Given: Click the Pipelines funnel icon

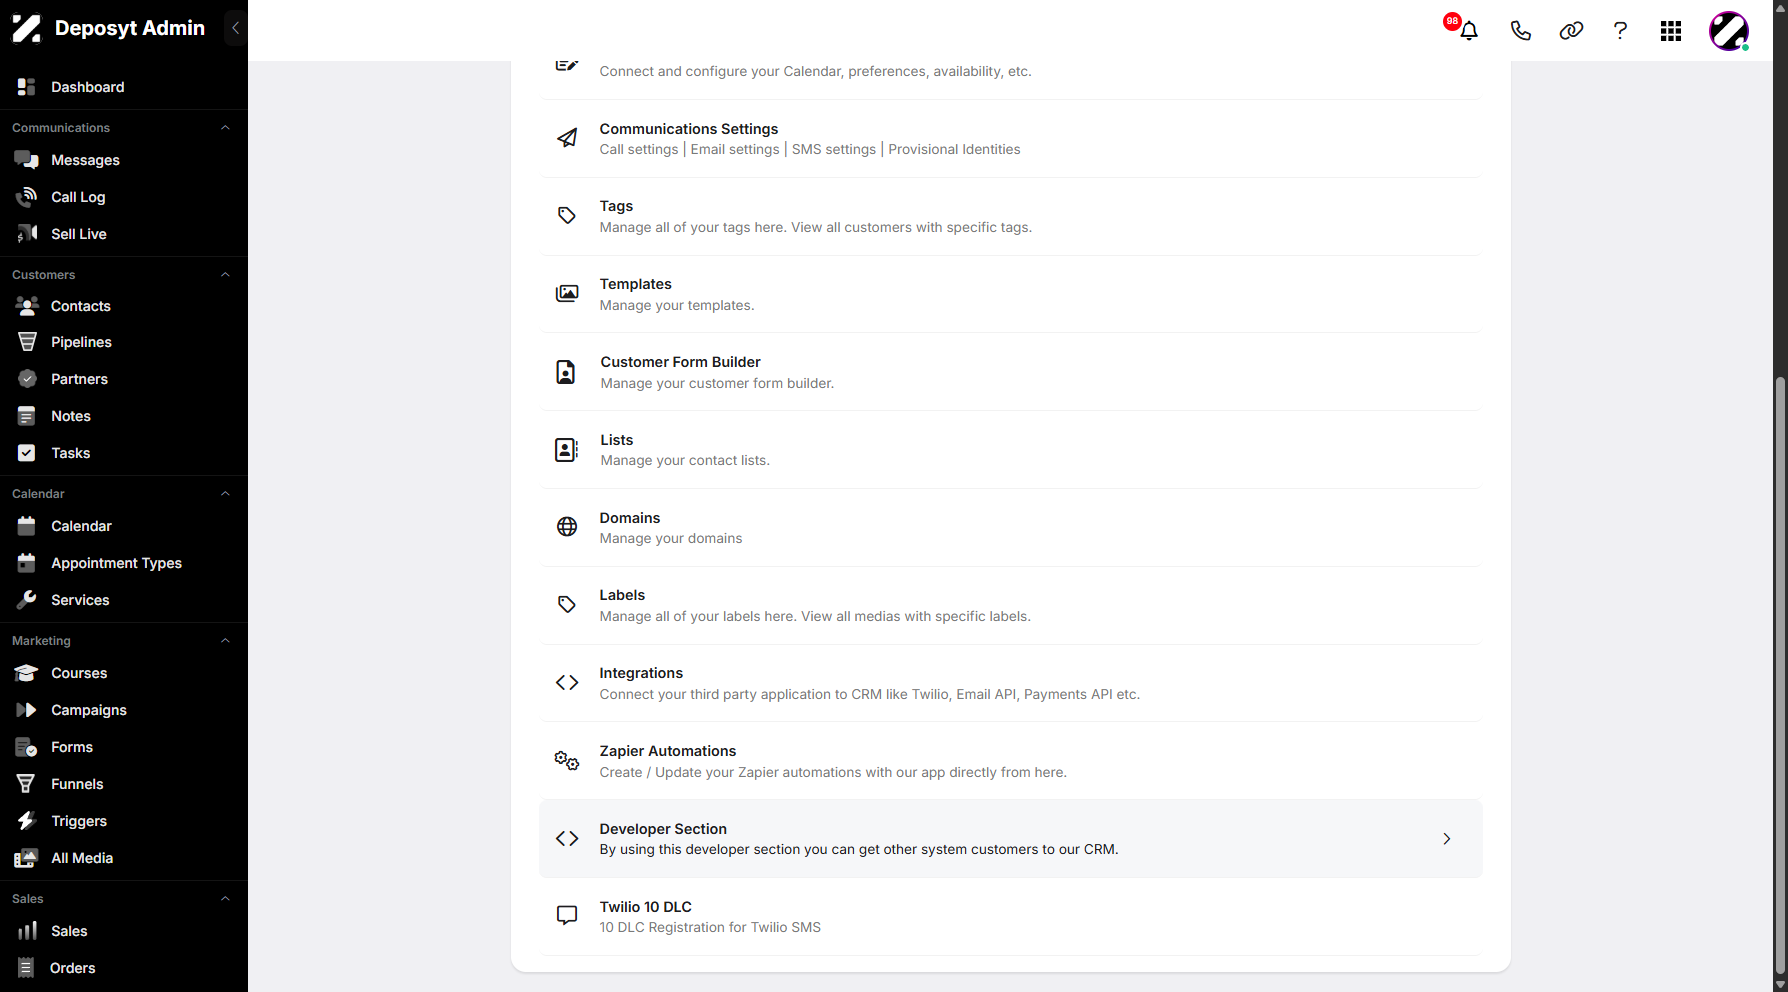Looking at the screenshot, I should coord(27,342).
